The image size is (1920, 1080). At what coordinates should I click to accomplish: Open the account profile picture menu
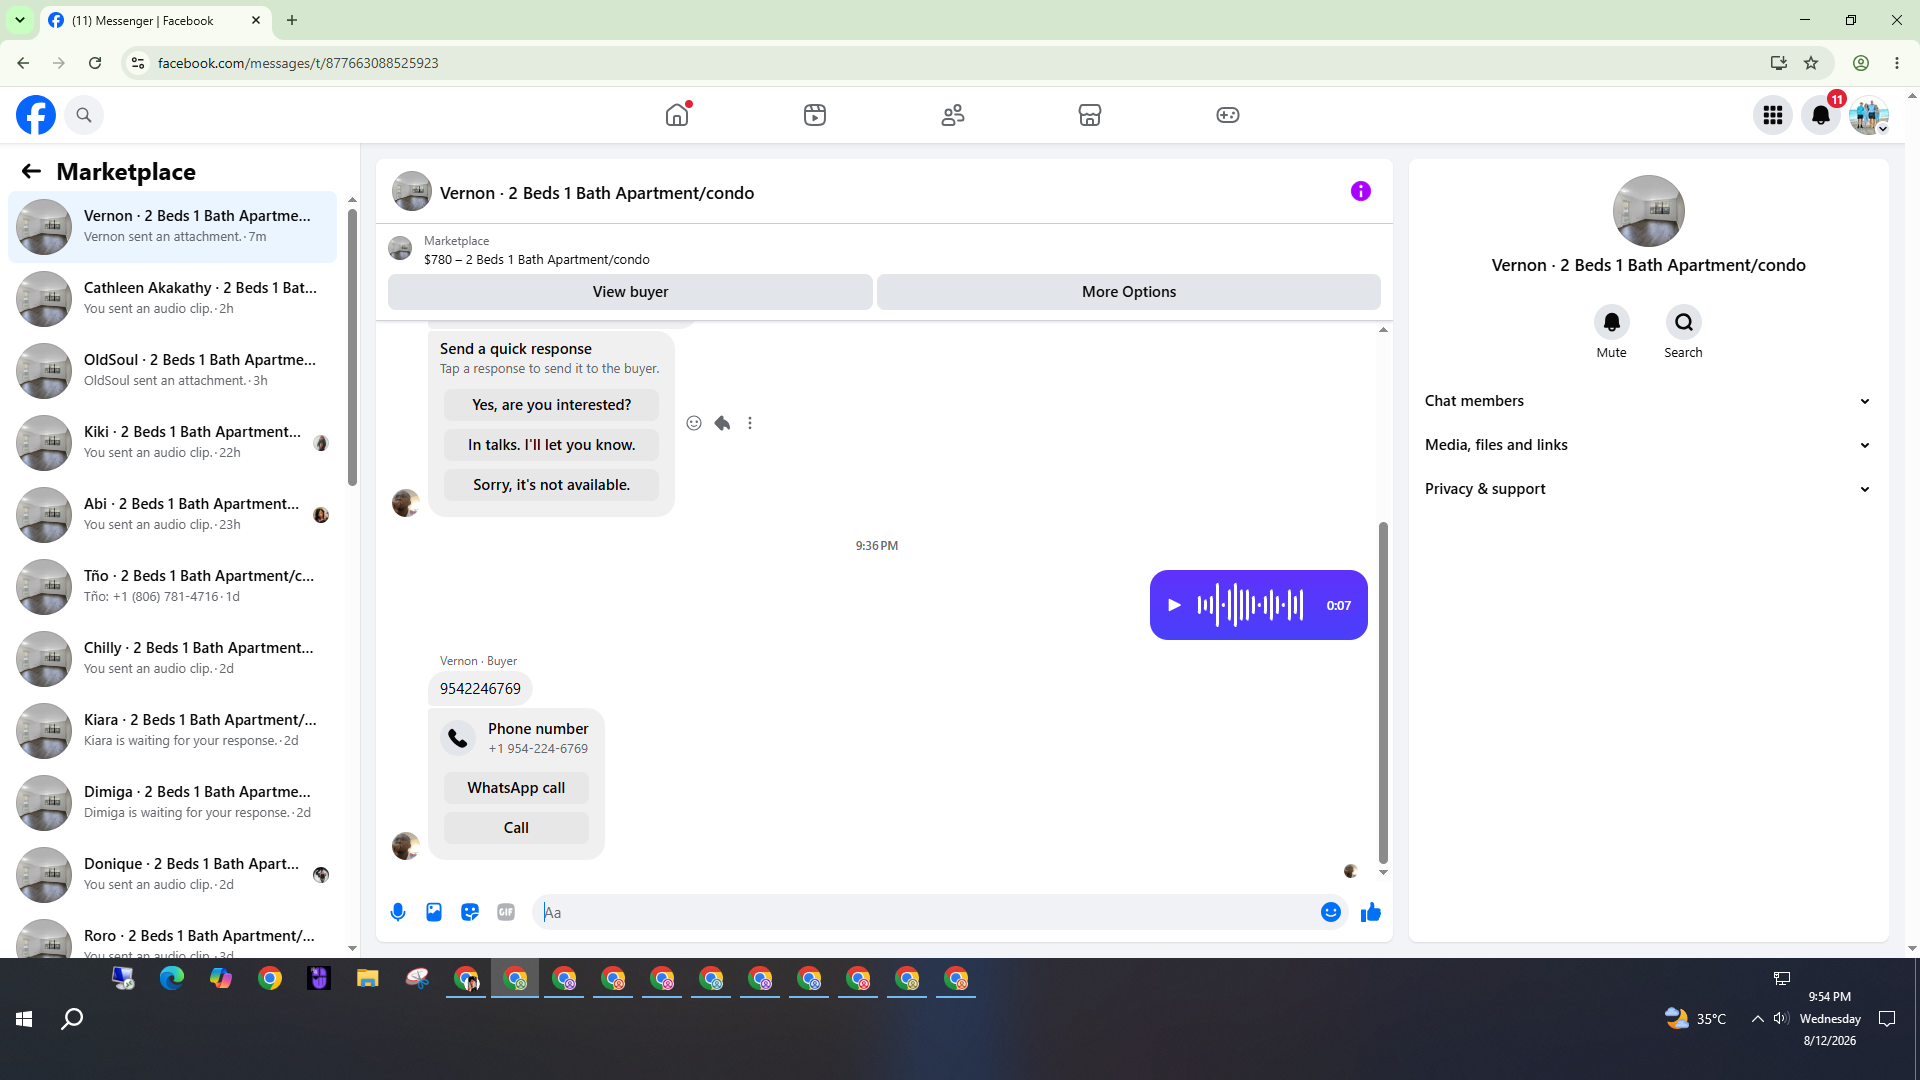[1869, 115]
